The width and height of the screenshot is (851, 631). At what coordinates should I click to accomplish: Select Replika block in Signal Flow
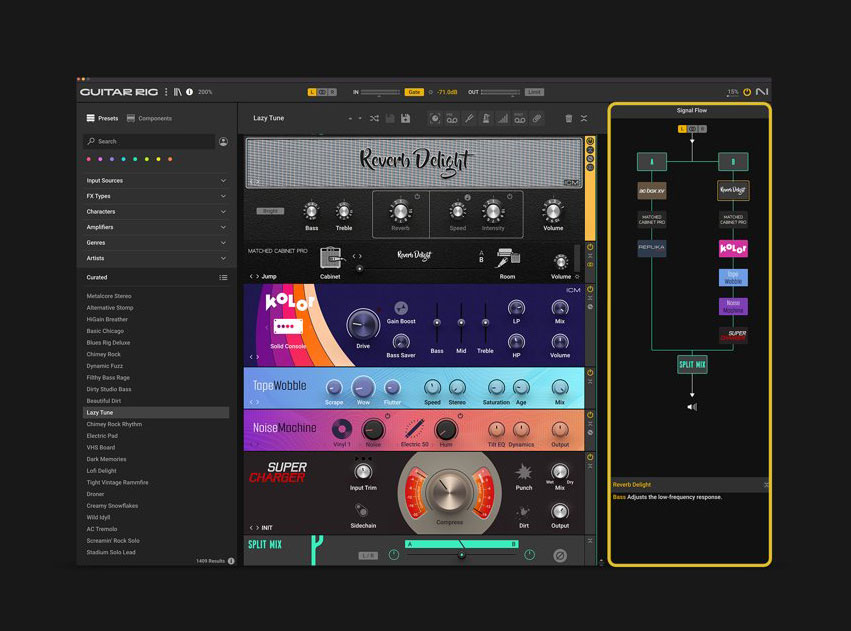(652, 247)
